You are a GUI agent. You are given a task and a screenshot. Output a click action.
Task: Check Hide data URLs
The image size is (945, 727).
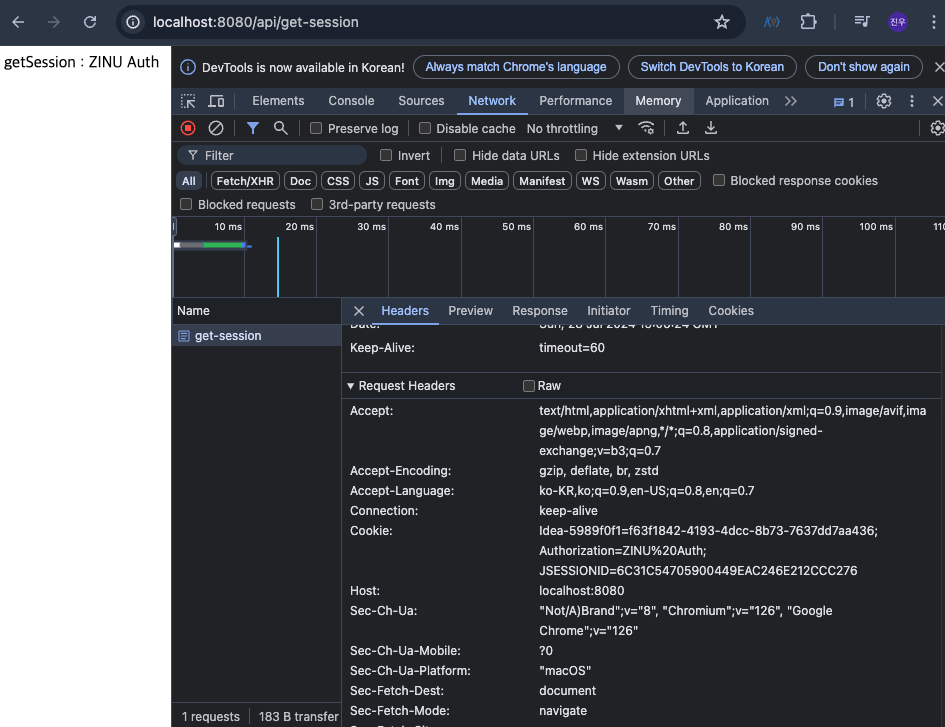[460, 156]
